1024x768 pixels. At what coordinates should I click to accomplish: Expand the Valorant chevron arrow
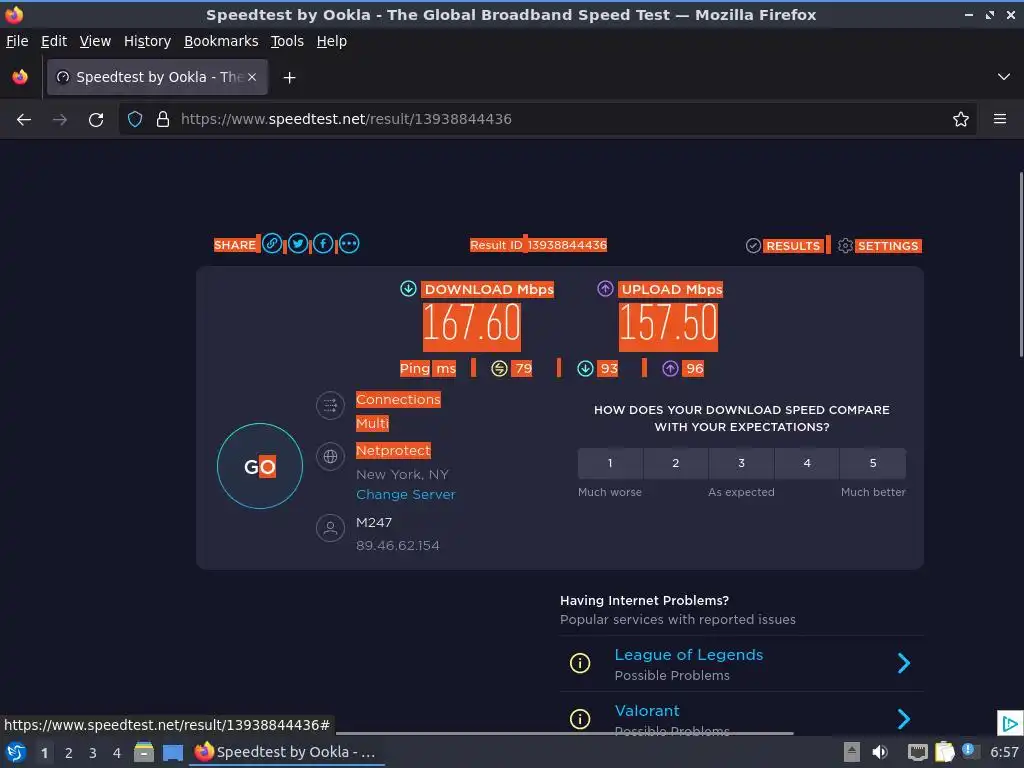[904, 719]
